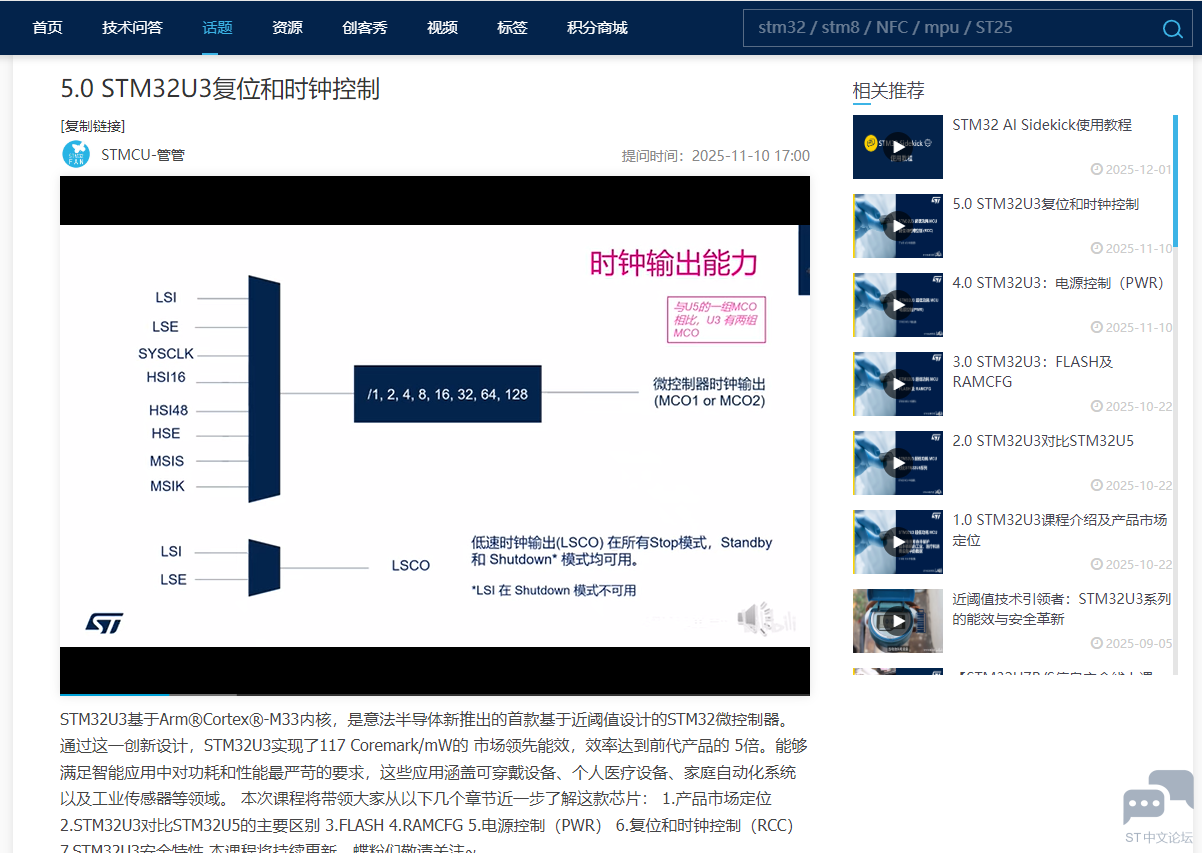
Task: Open the 创客秀 nav item
Action: pyautogui.click(x=364, y=28)
